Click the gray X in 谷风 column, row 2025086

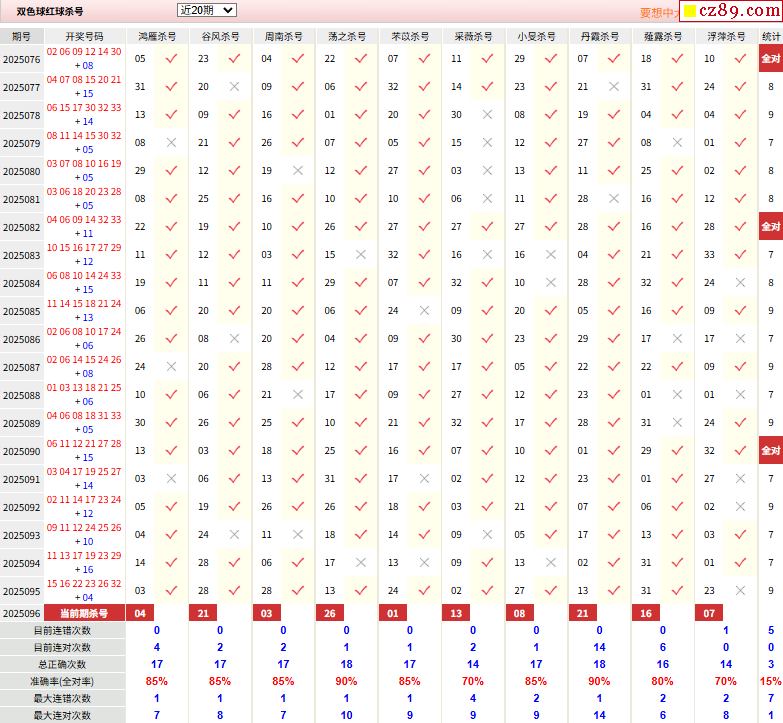[x=234, y=339]
